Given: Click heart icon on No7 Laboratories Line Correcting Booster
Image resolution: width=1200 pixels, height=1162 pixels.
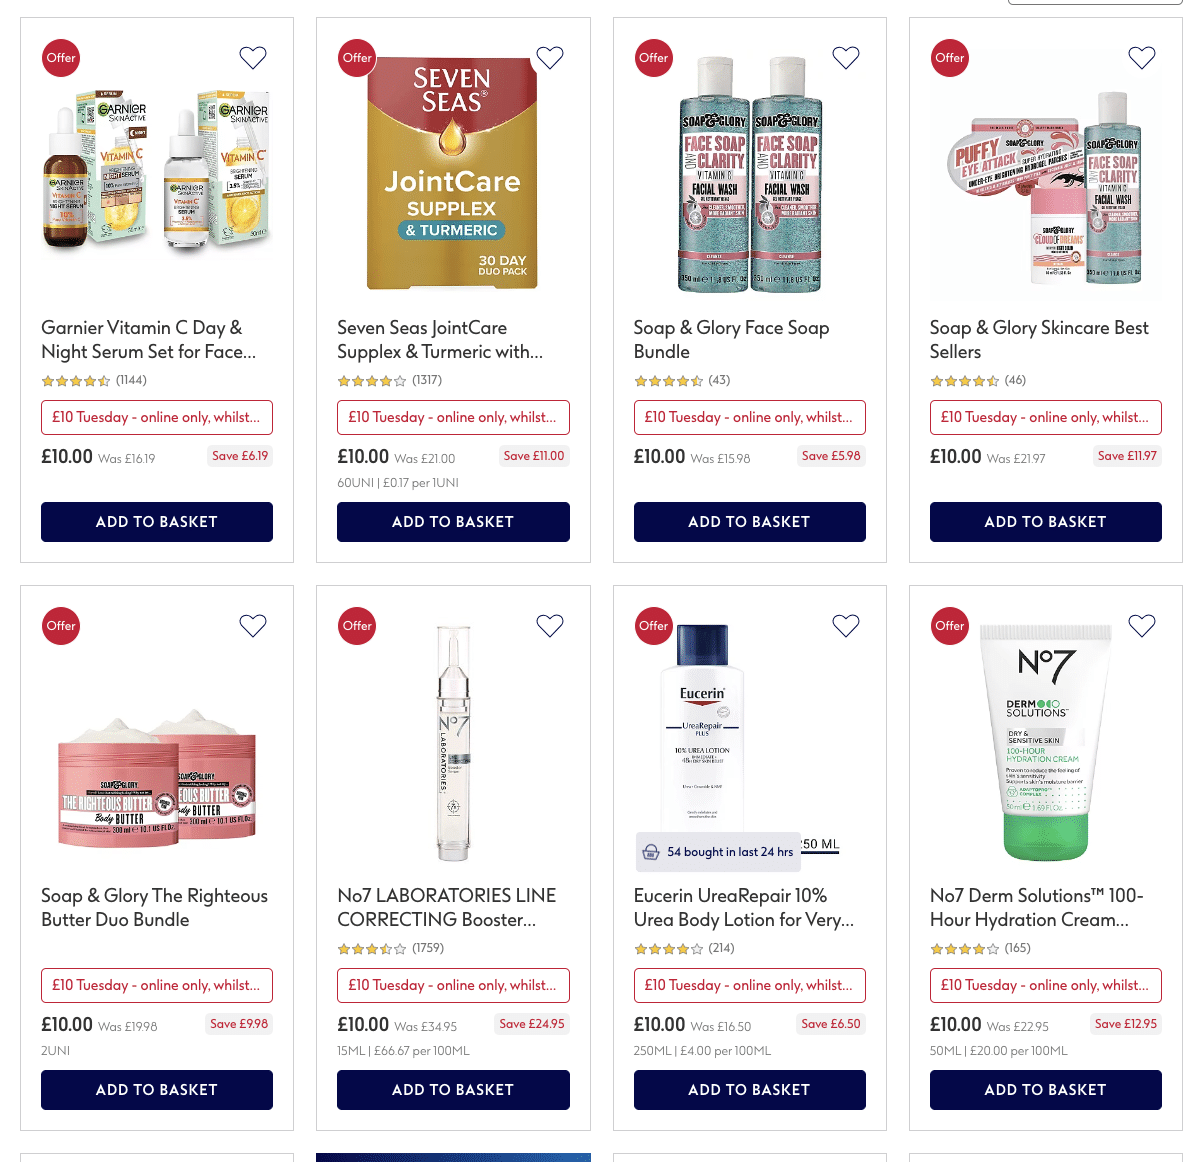Looking at the screenshot, I should click(550, 626).
